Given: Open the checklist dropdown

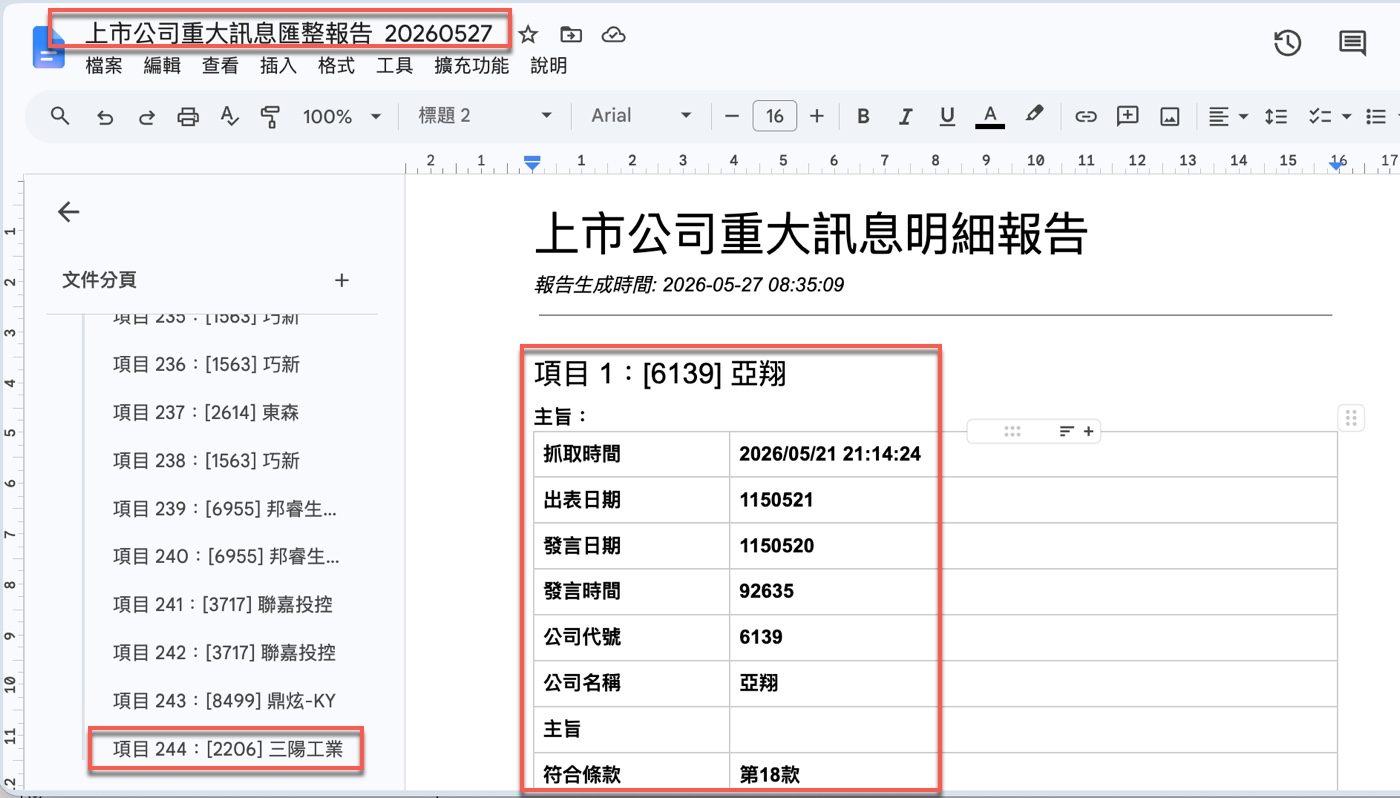Looking at the screenshot, I should (x=1329, y=117).
